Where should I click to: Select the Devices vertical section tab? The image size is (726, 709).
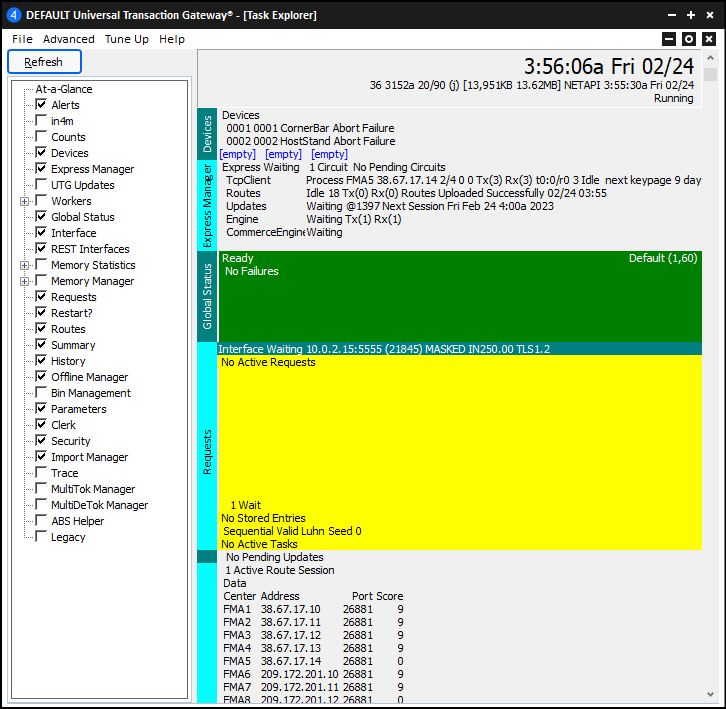click(207, 133)
